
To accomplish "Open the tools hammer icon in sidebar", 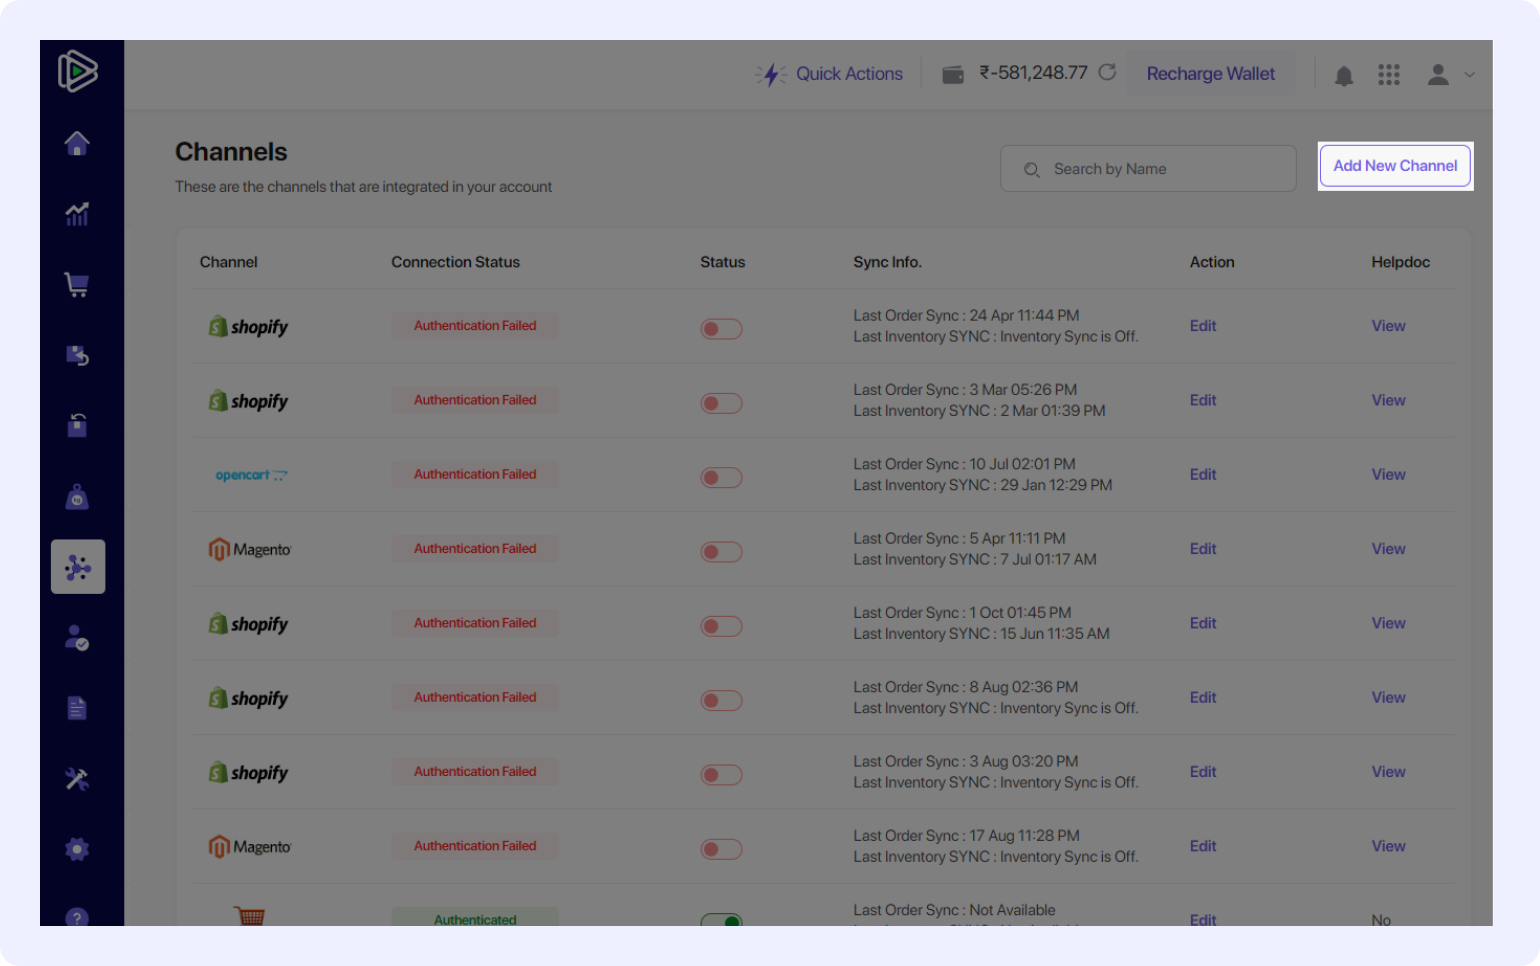I will click(77, 779).
